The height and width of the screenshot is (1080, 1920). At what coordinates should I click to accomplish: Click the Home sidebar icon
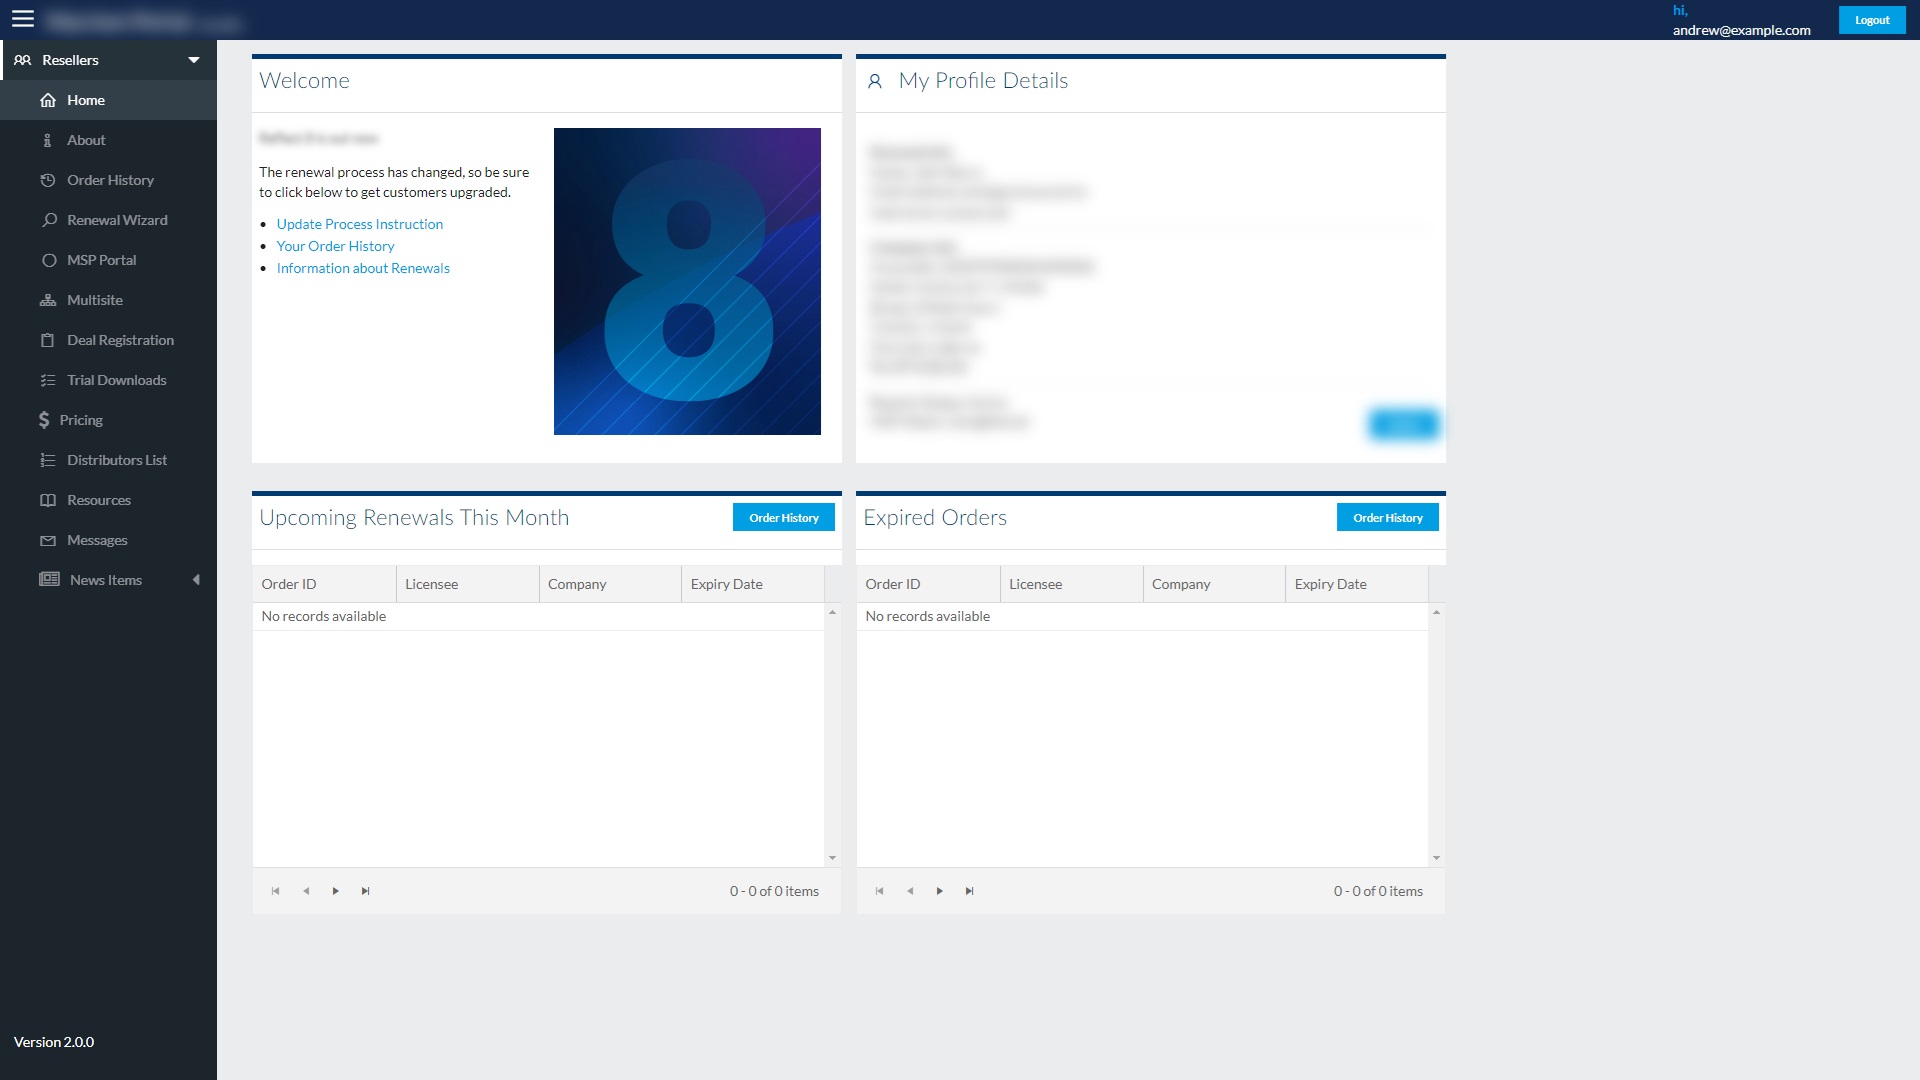(47, 100)
